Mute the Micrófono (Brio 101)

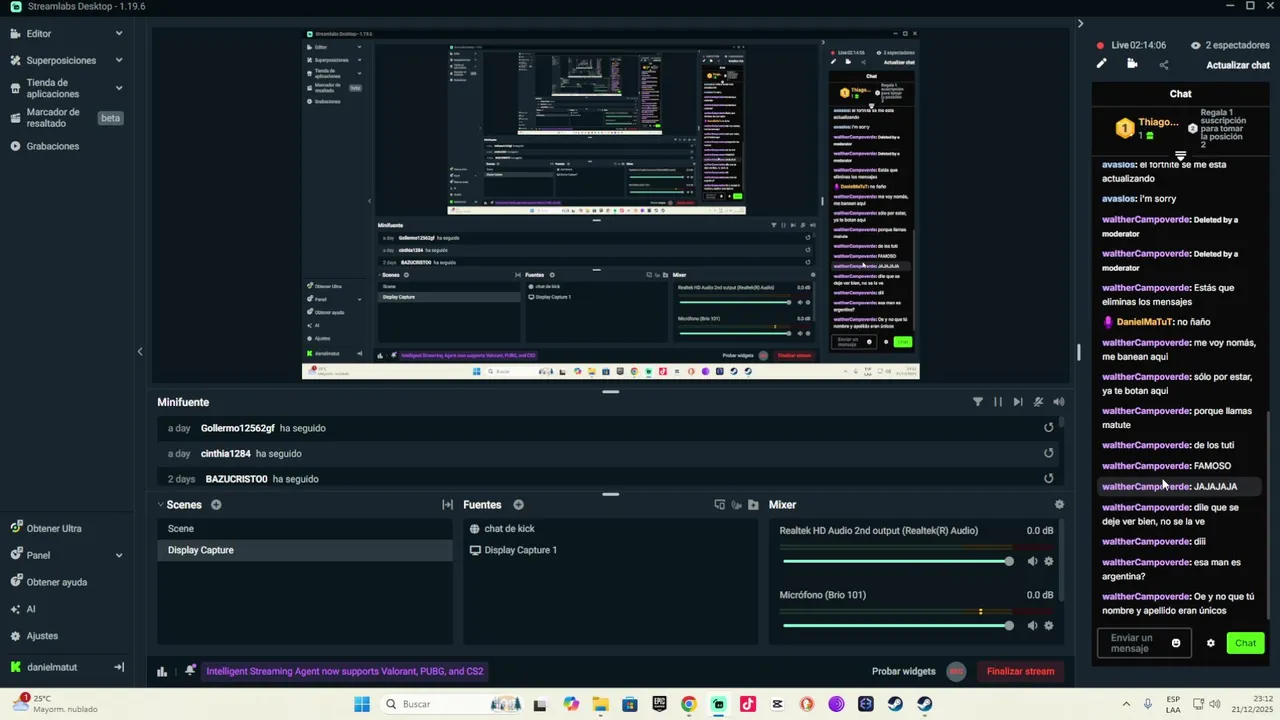[1032, 626]
